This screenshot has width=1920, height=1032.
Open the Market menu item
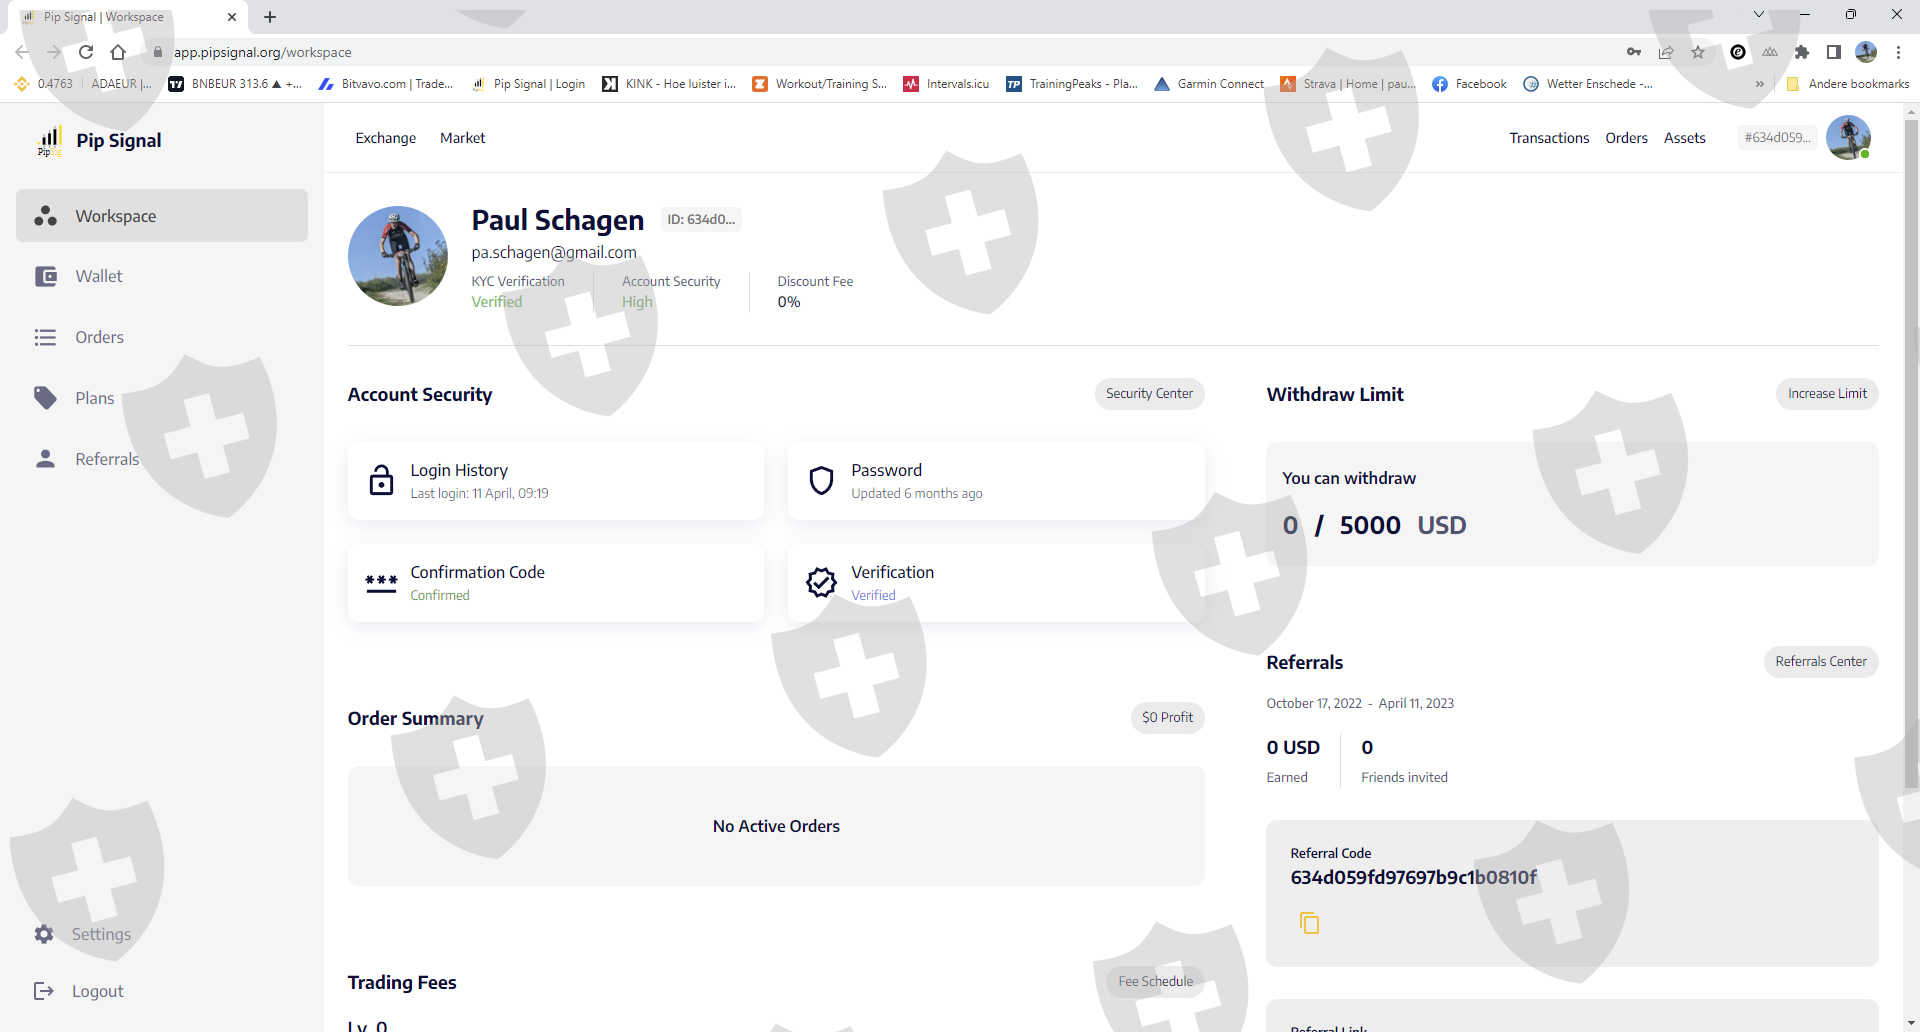point(462,138)
